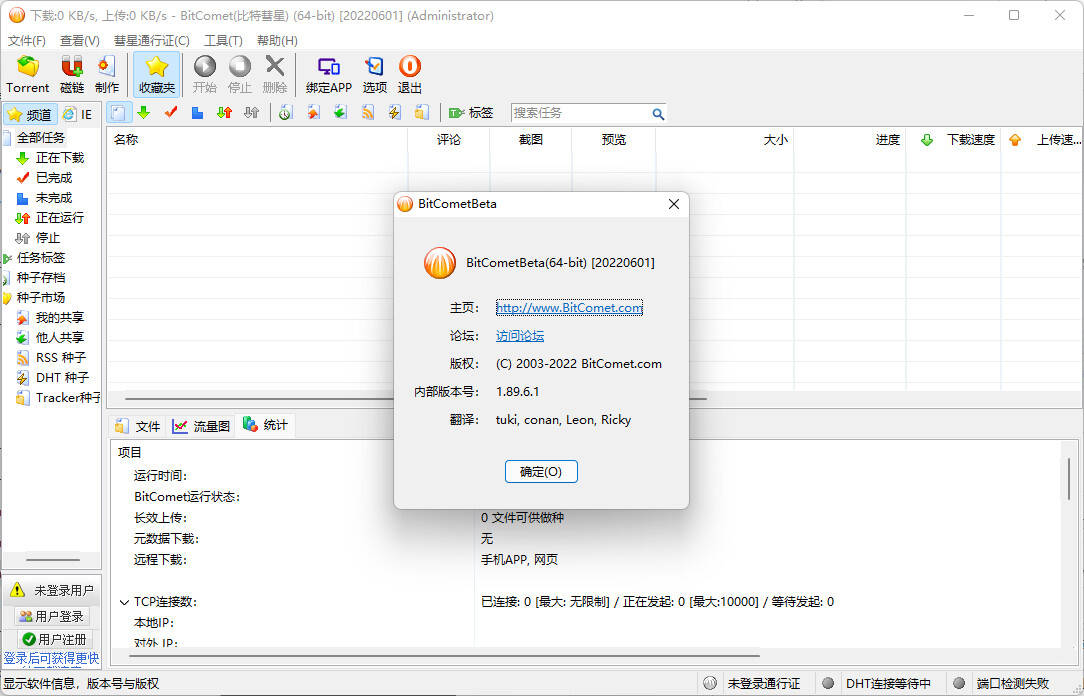This screenshot has height=696, width=1084.
Task: Click the 退出 exit icon
Action: [x=409, y=74]
